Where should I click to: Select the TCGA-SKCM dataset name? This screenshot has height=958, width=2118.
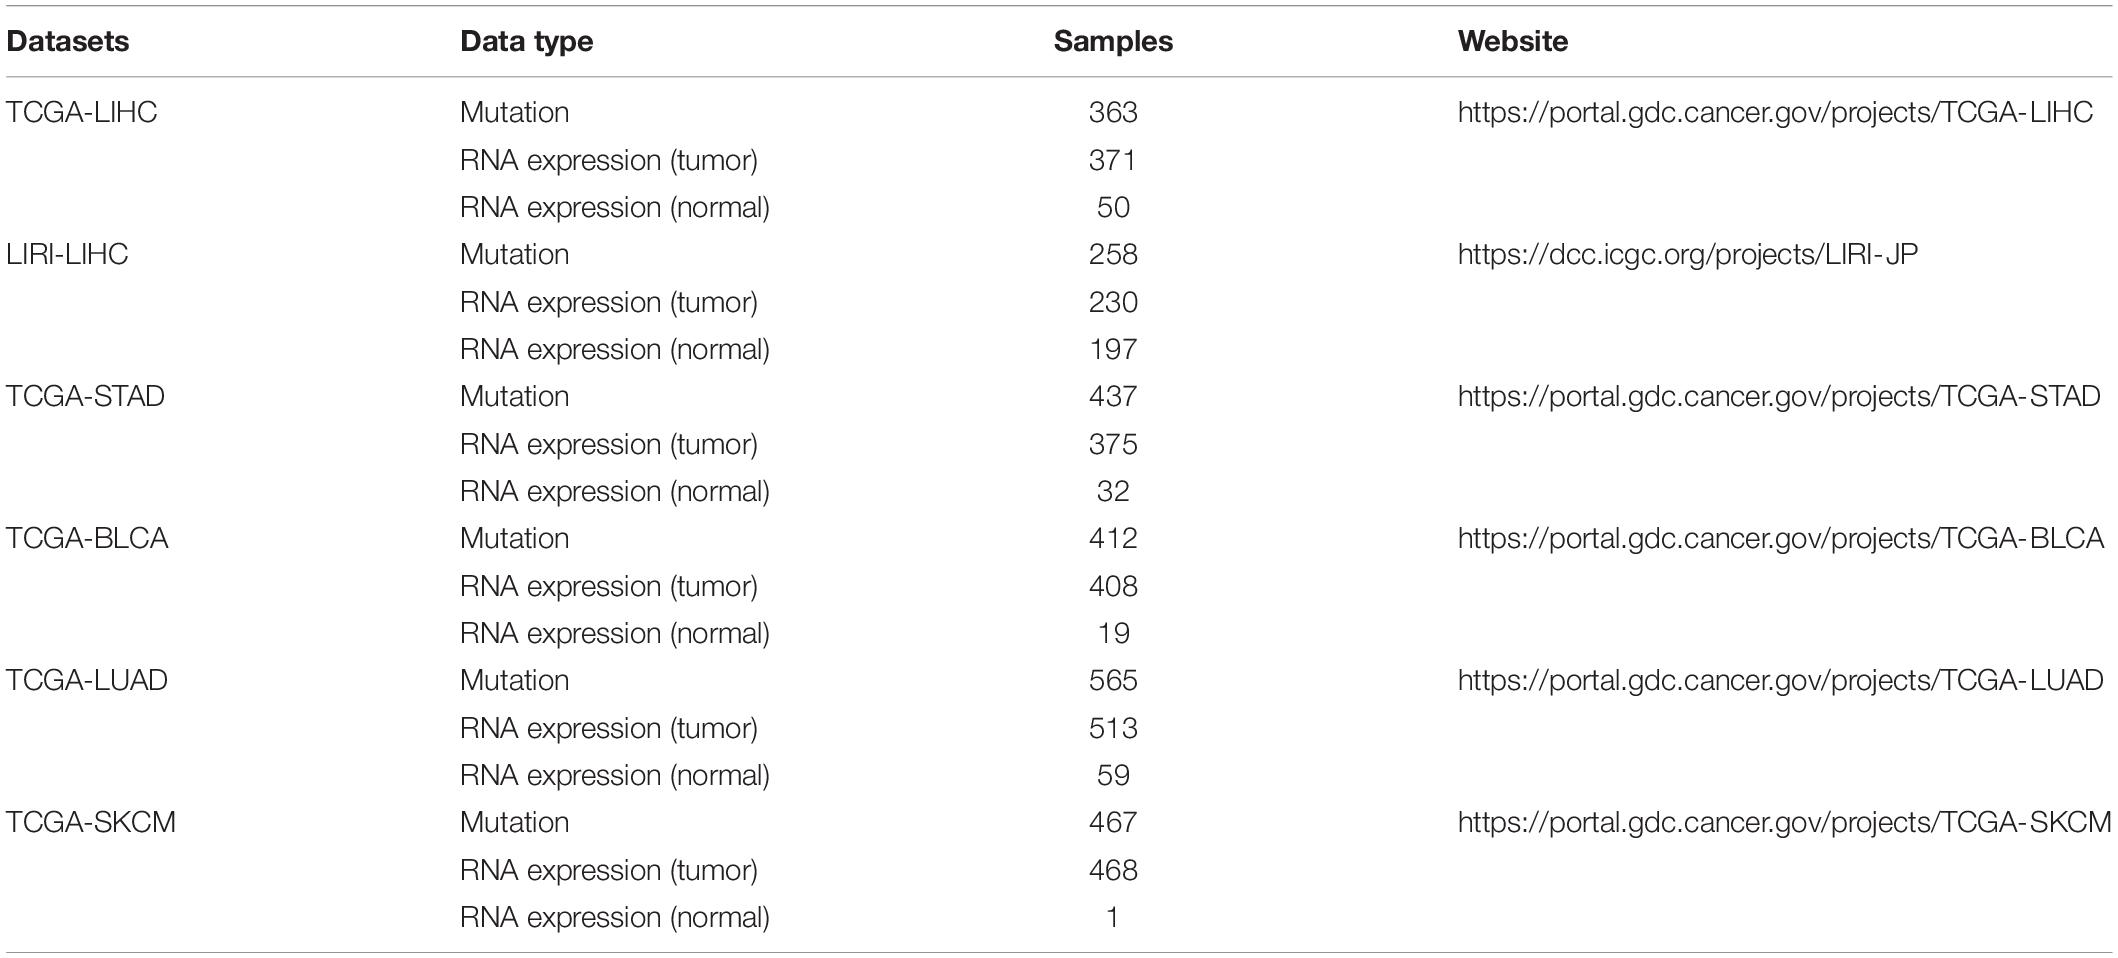coord(91,822)
